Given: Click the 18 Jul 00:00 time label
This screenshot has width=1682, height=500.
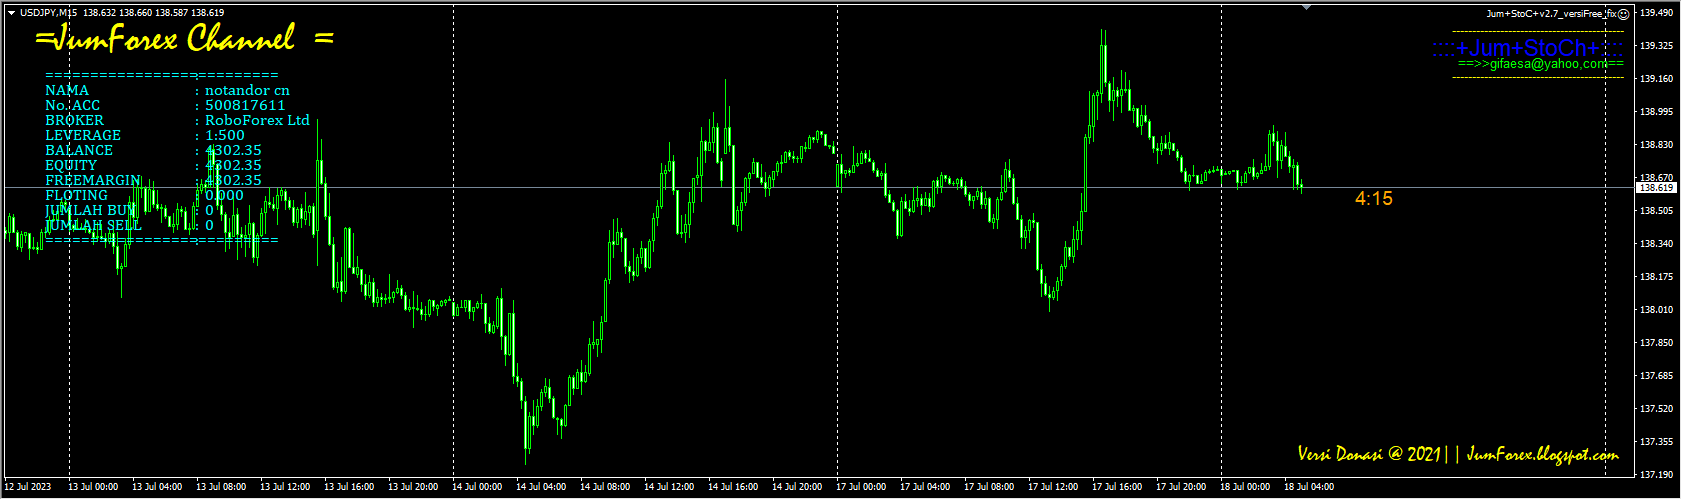Looking at the screenshot, I should [1245, 487].
